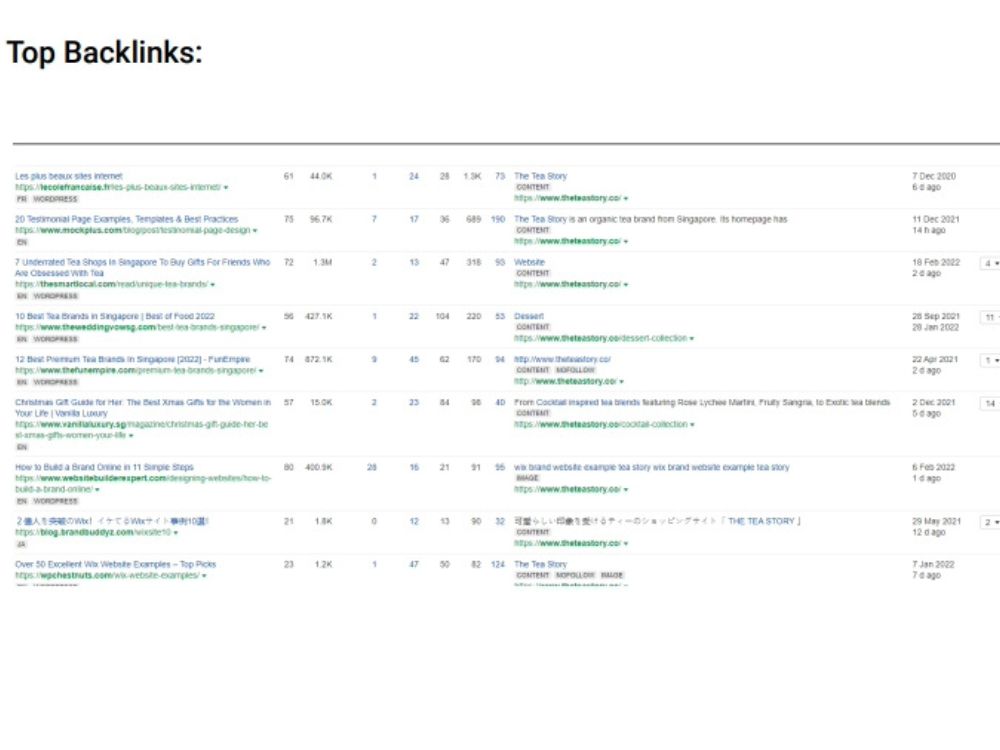Select the '6 Feb 2022' date
The image size is (1000, 750).
(x=933, y=467)
